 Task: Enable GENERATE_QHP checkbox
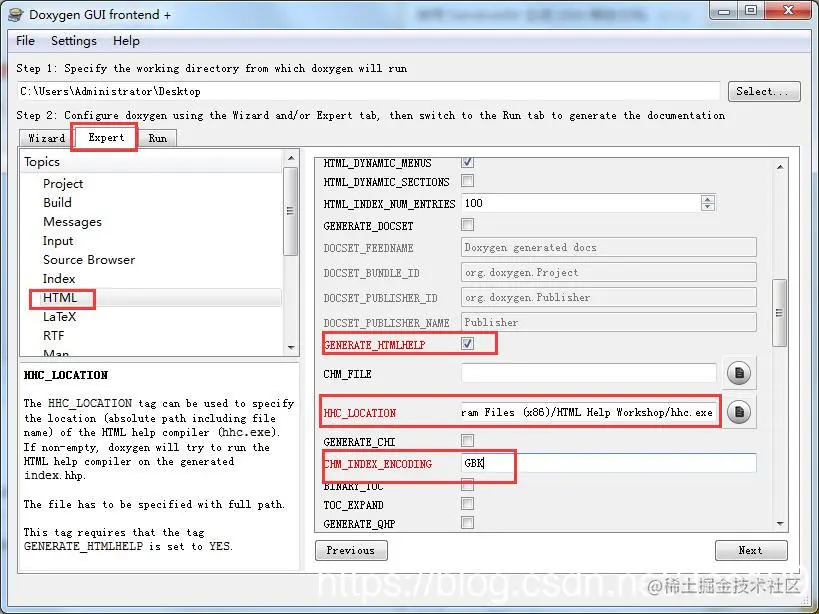coord(467,523)
